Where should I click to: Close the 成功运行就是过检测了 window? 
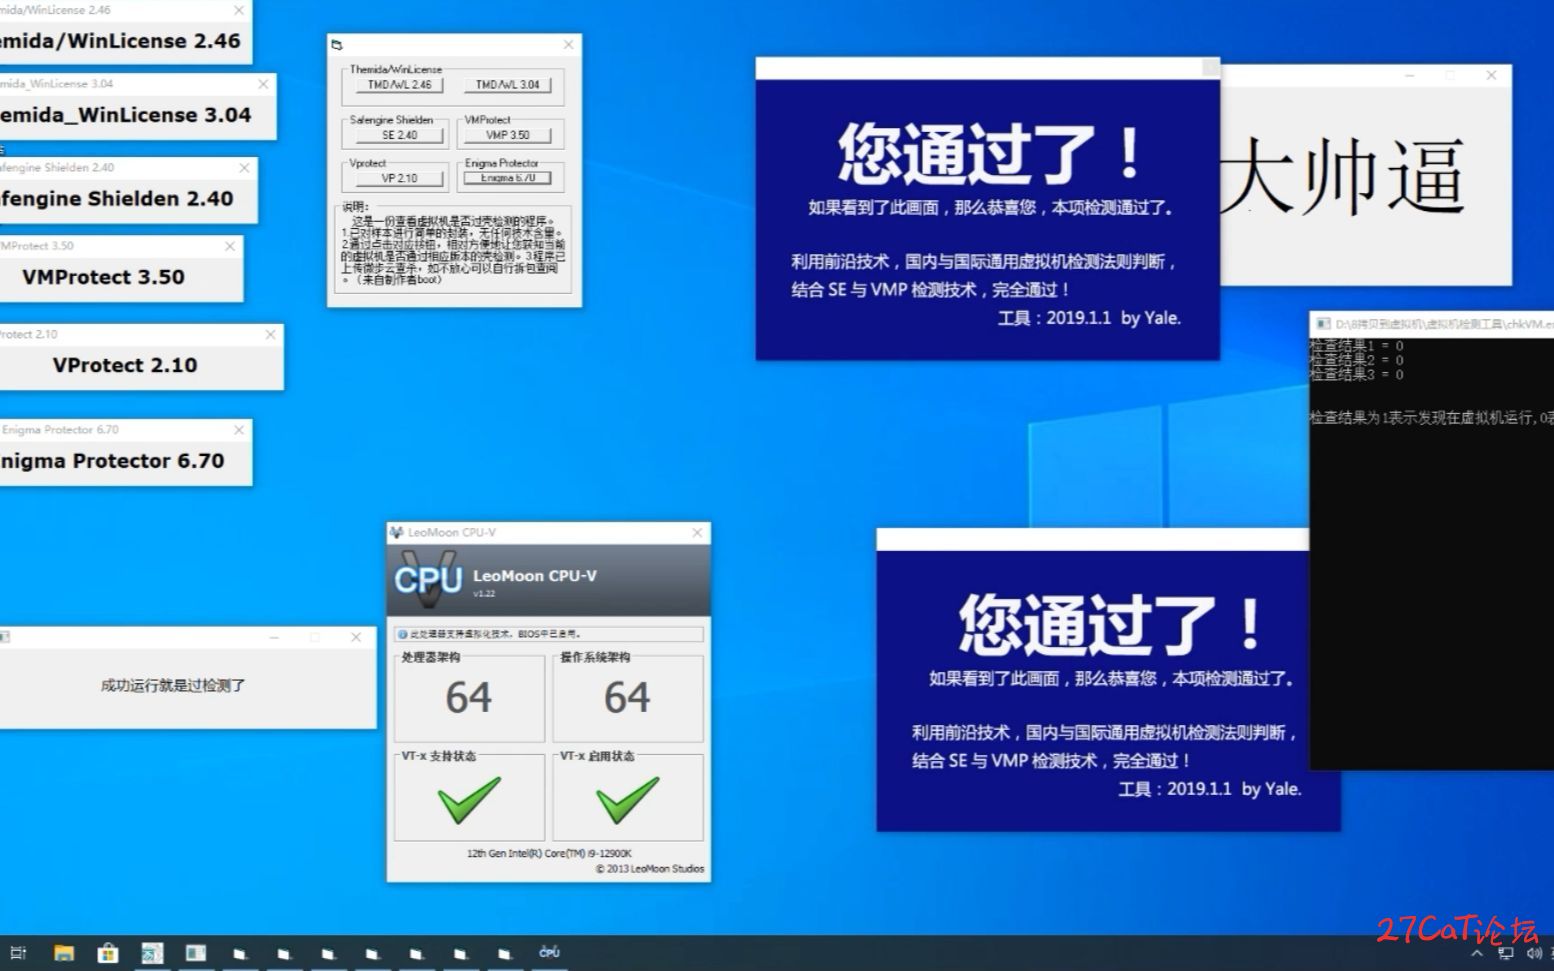355,637
